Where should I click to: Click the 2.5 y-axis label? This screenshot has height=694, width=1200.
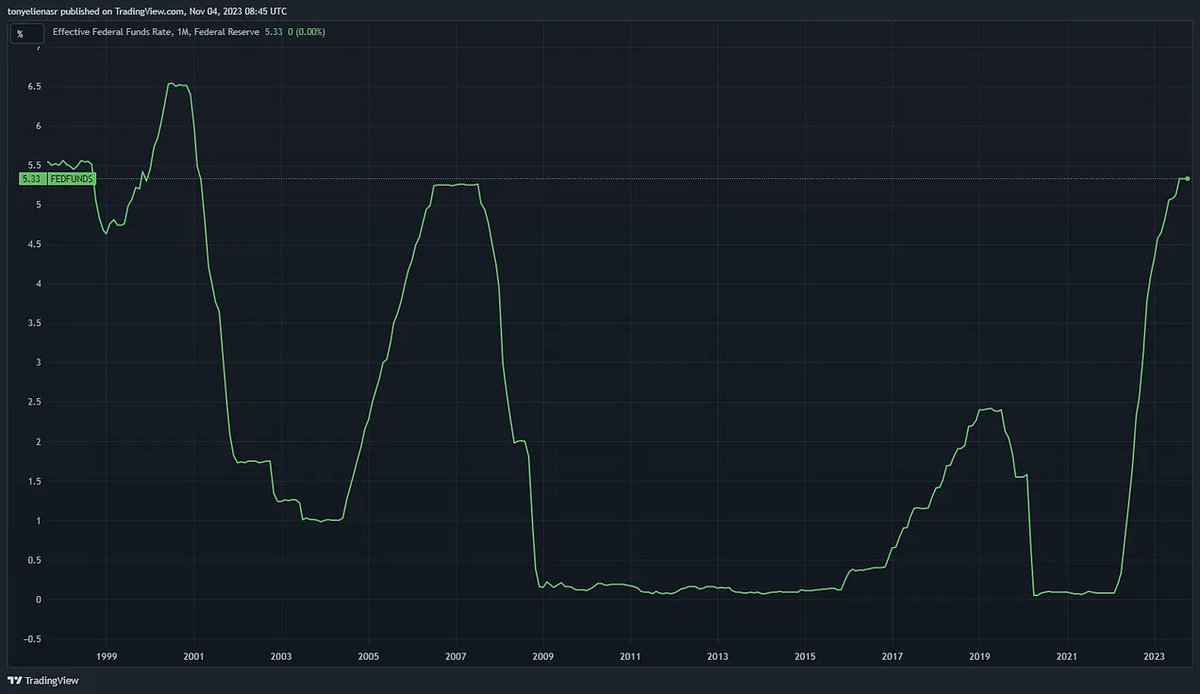33,403
